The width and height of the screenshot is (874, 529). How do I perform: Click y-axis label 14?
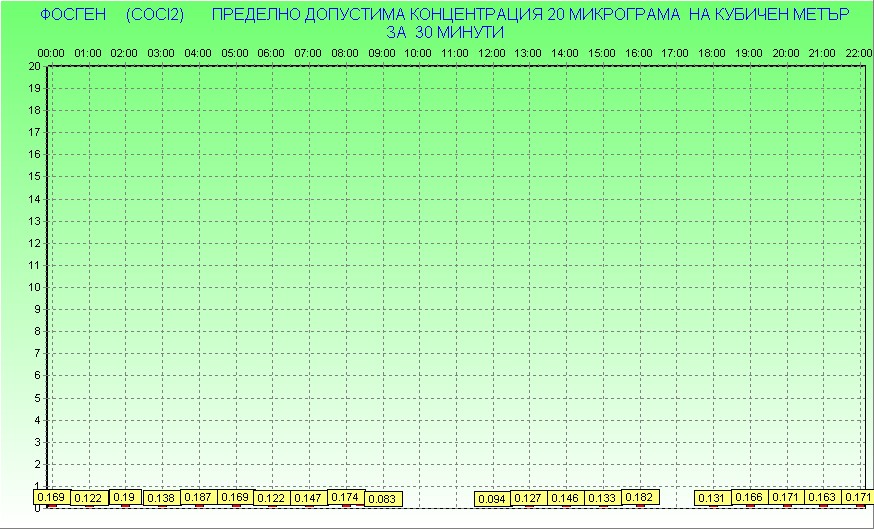34,199
